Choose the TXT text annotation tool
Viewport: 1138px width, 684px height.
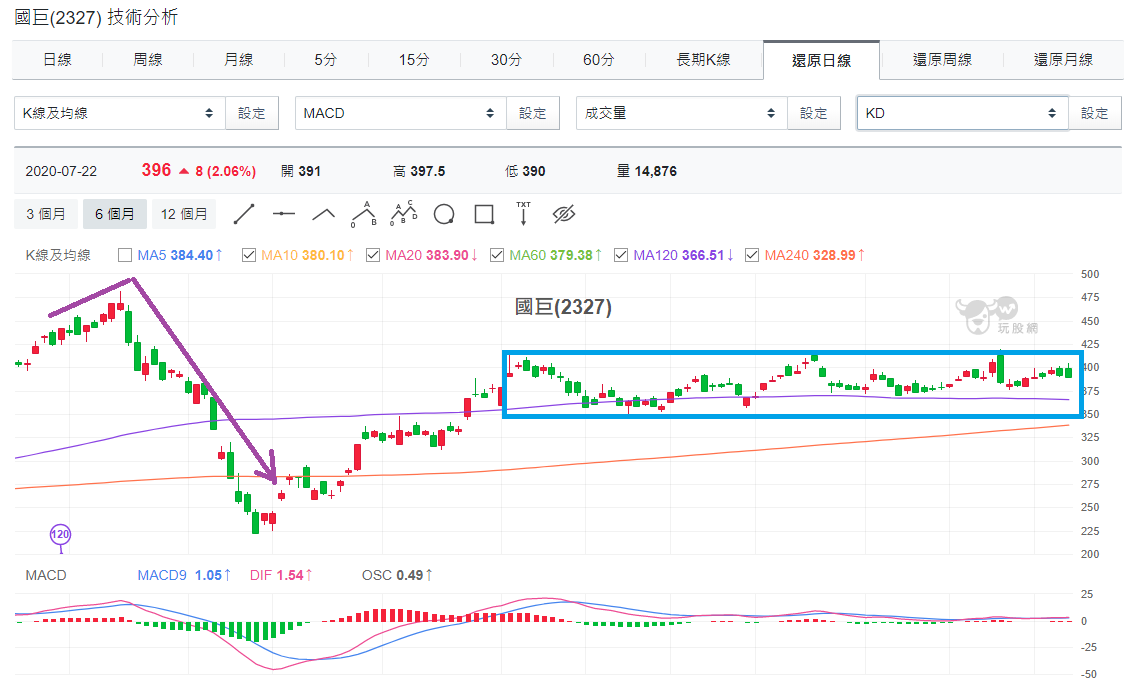[x=523, y=214]
